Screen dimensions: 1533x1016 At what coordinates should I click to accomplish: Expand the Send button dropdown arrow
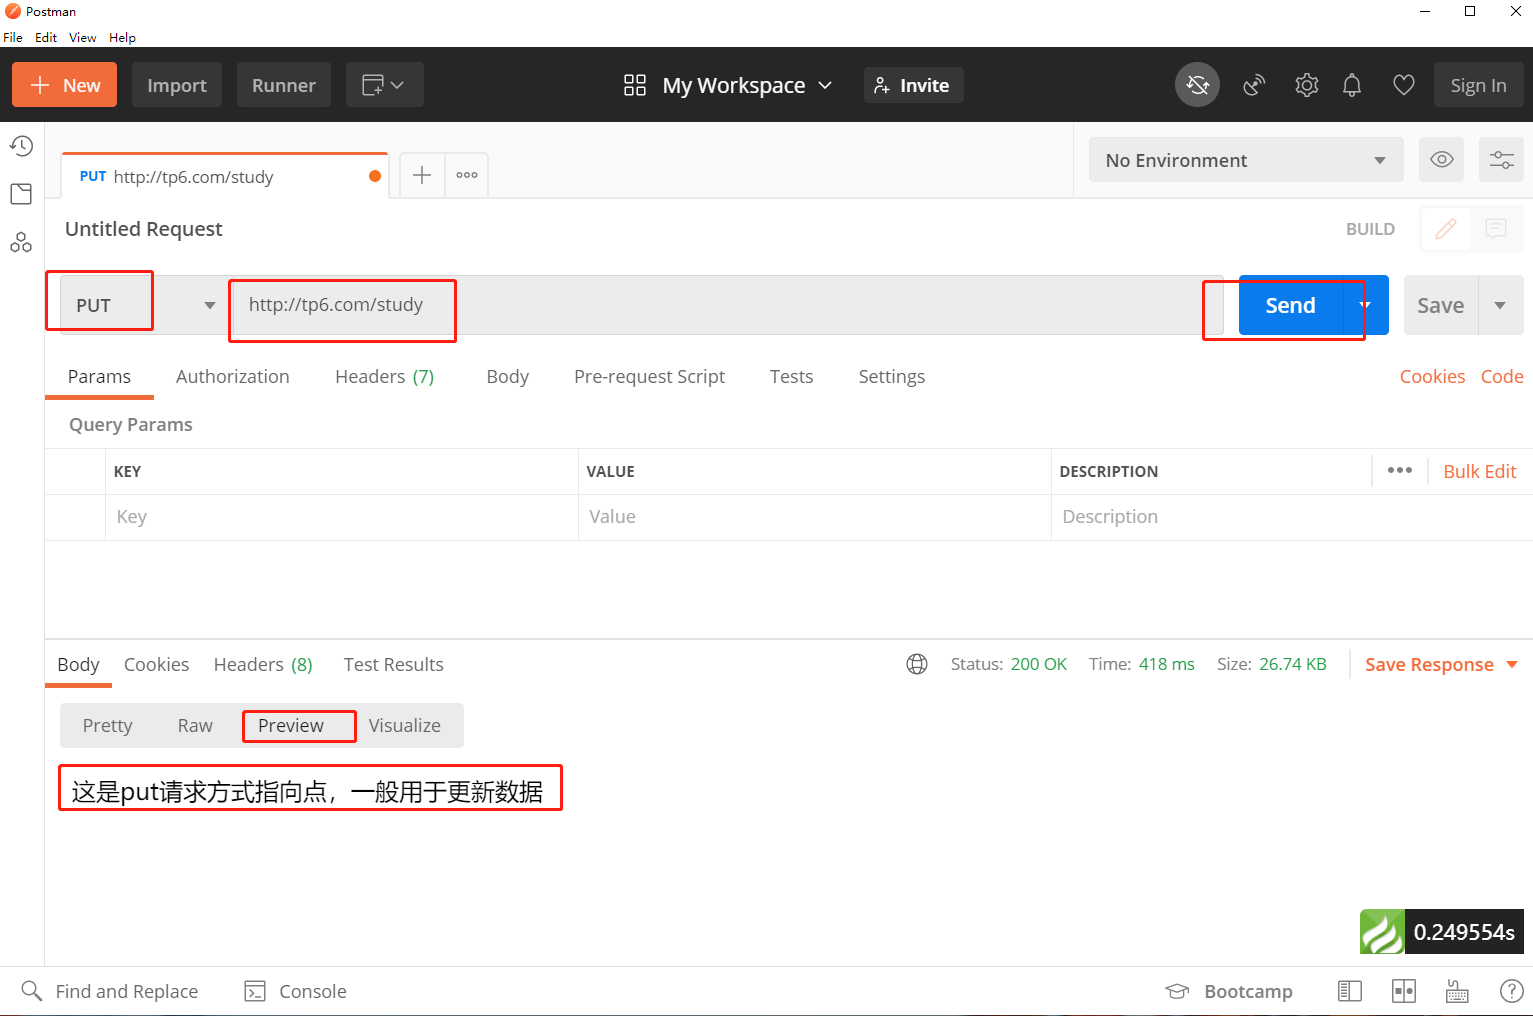coord(1365,305)
